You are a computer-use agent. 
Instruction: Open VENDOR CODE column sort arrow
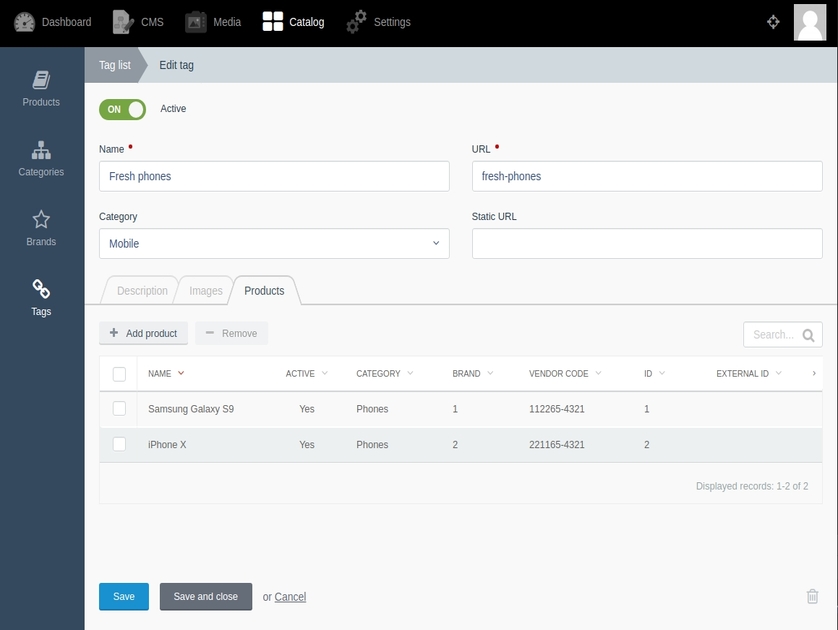coord(598,373)
